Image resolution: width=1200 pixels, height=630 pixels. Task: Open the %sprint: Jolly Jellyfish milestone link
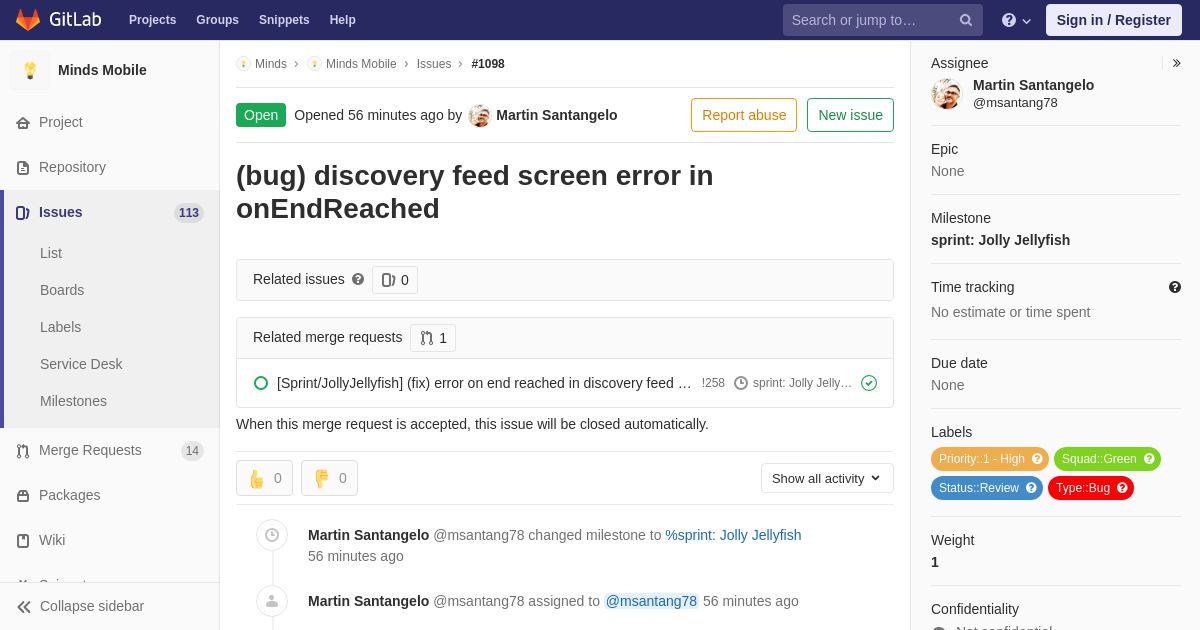(733, 535)
